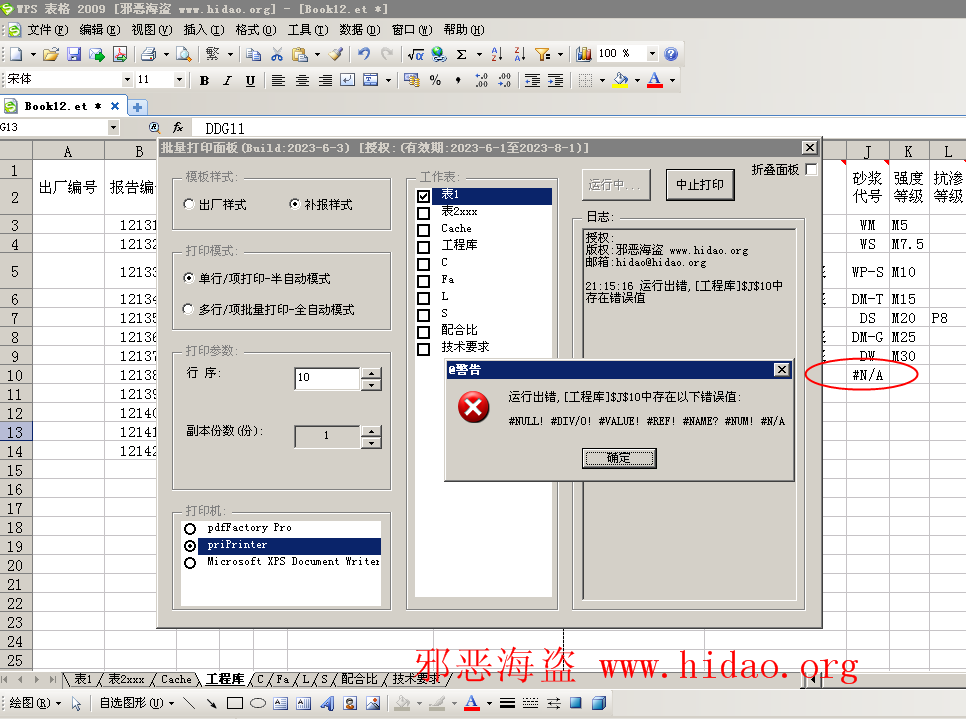This screenshot has width=966, height=719.
Task: Open the 文件 menu
Action: coord(47,30)
